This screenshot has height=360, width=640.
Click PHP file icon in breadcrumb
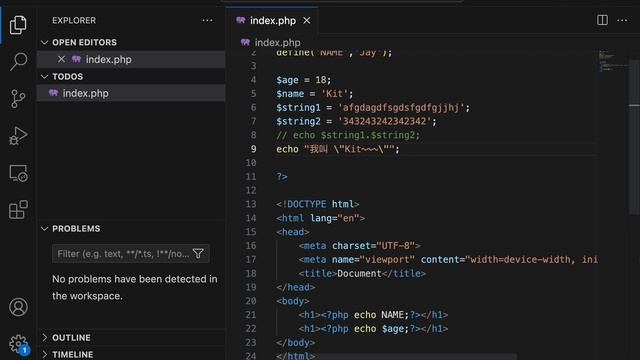pyautogui.click(x=245, y=42)
